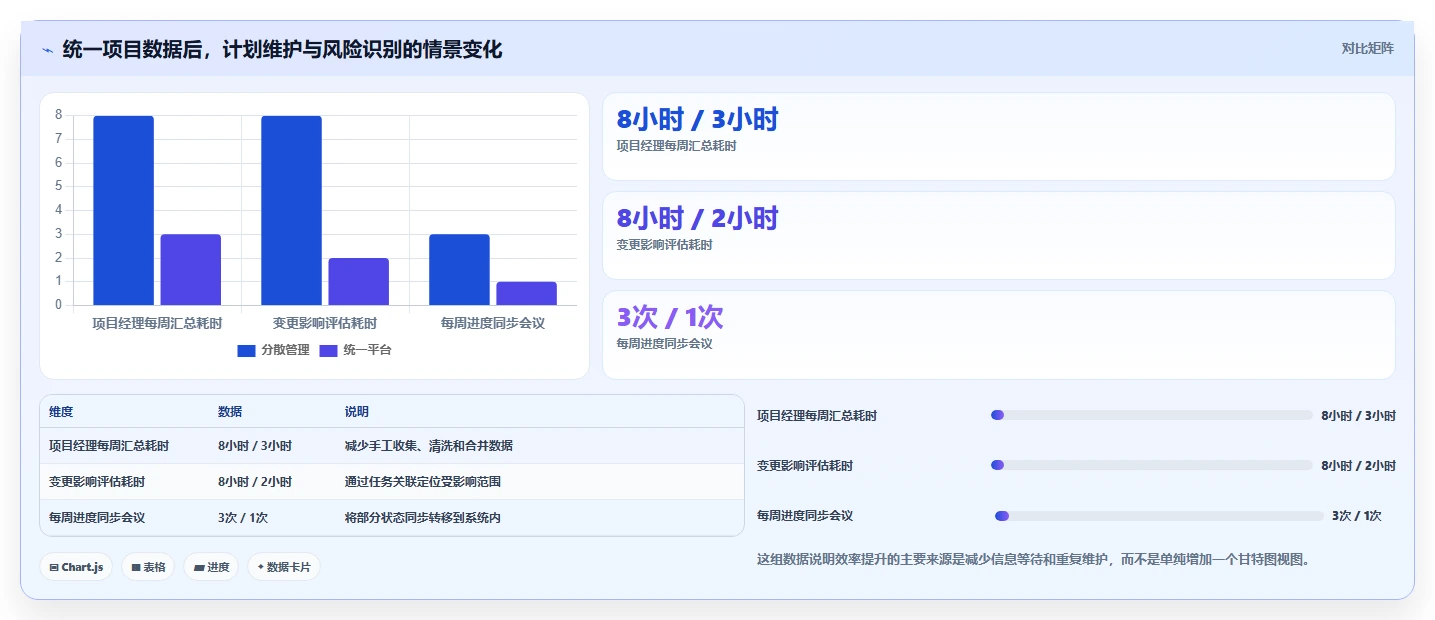Click the 8小时 / 3小时 value after the progress bar
This screenshot has height=620, width=1435.
[1358, 416]
